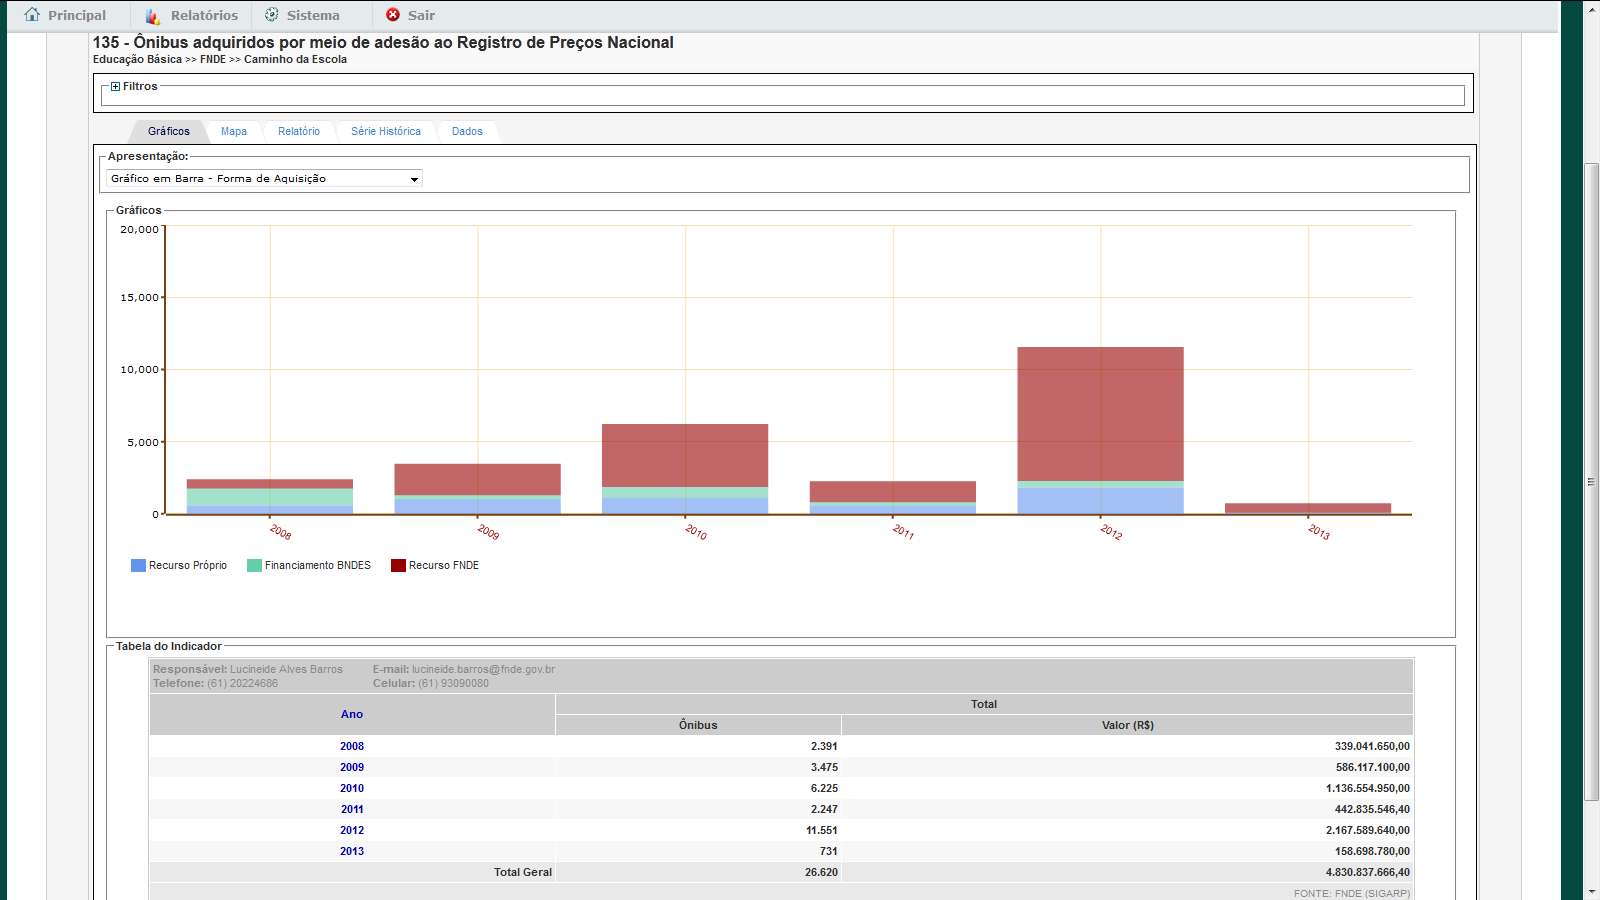Switch to the Mapa tab

click(x=234, y=131)
